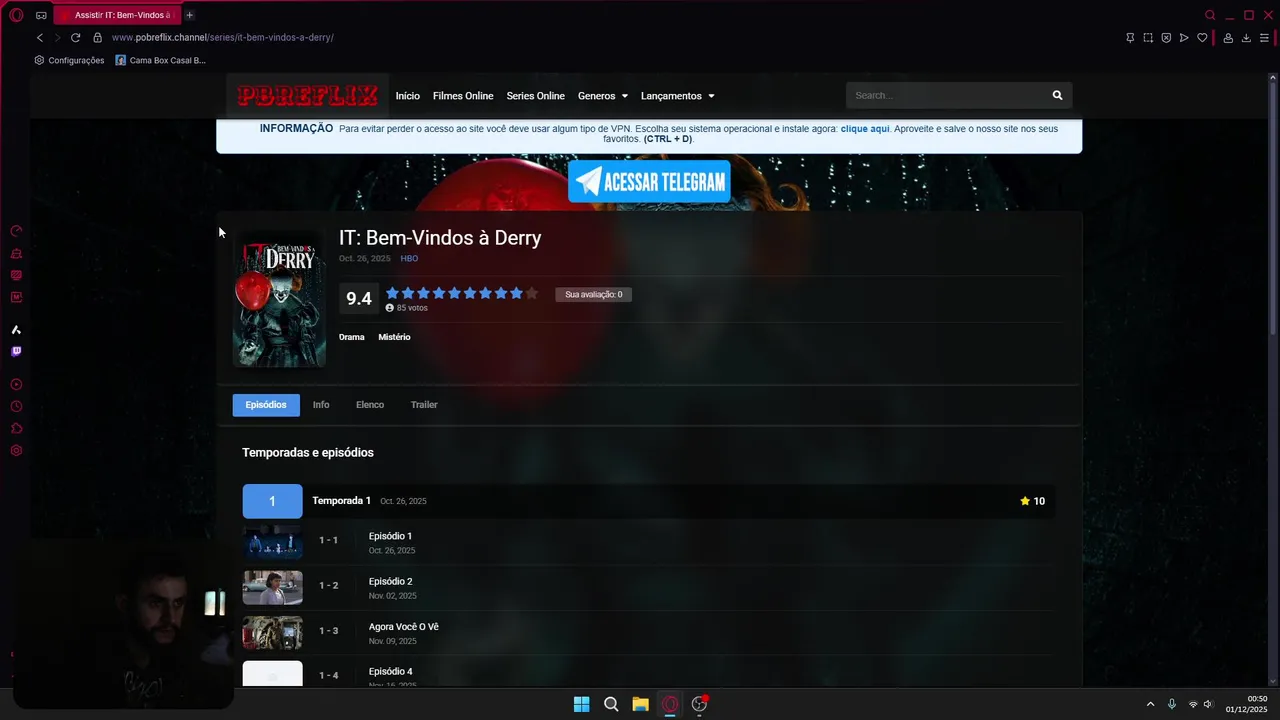
Task: Open the Opera account profile icon
Action: pos(1228,38)
